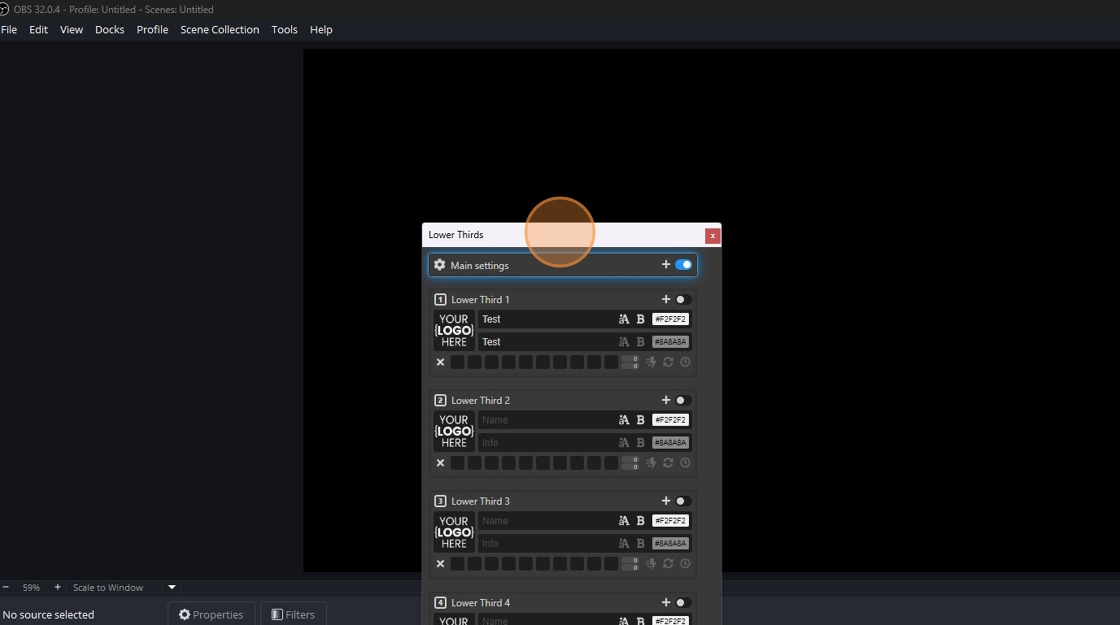
Task: Click the Name field of Lower Third 3
Action: (x=545, y=521)
